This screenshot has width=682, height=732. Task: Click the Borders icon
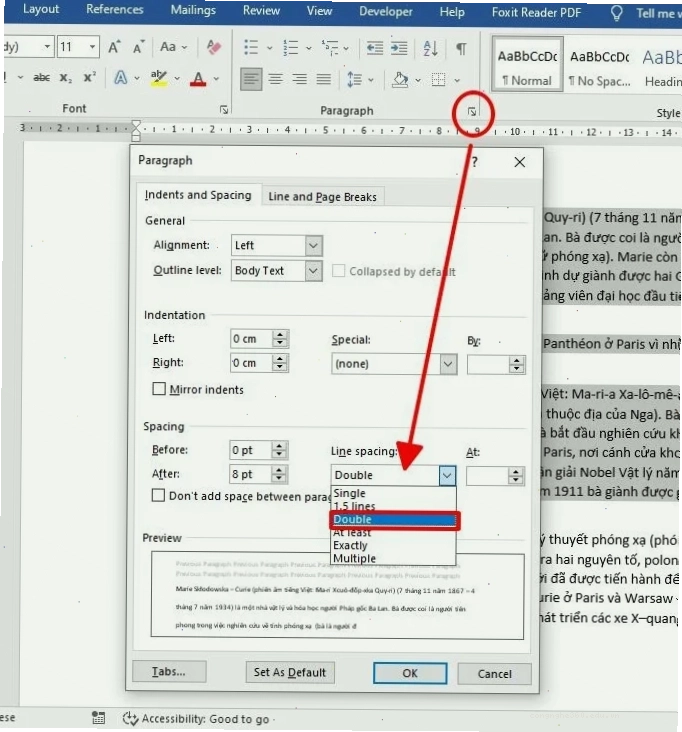[x=438, y=79]
